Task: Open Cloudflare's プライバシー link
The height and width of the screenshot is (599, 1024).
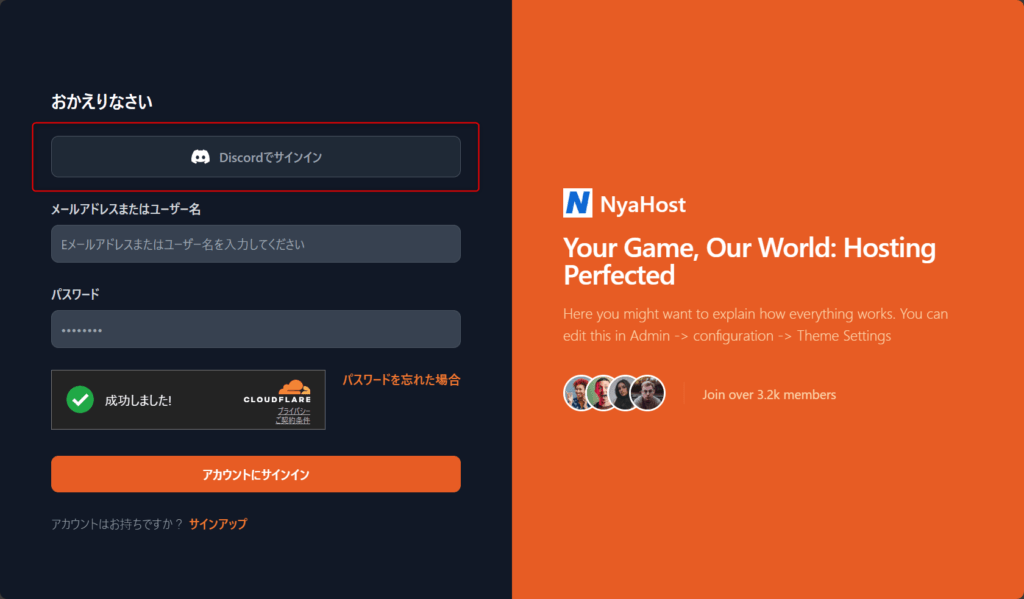Action: 294,411
